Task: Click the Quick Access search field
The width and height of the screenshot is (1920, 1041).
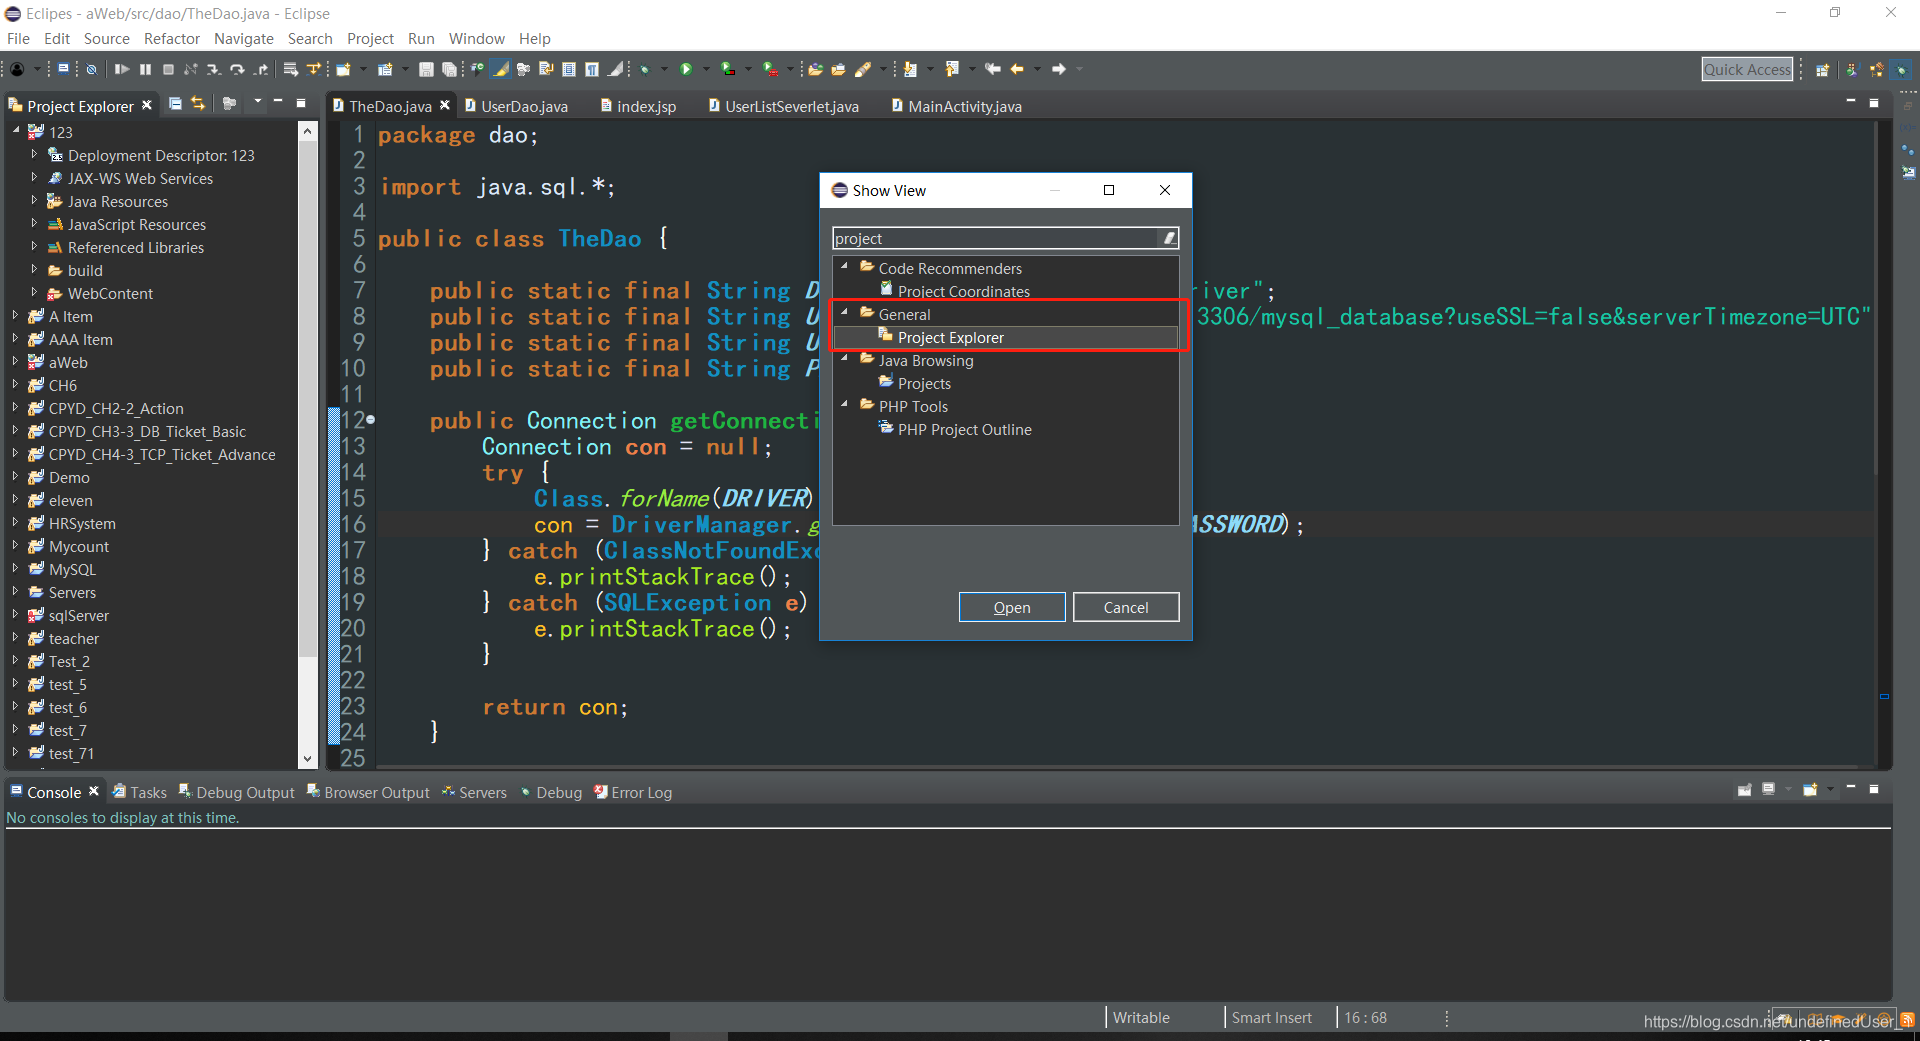Action: point(1747,69)
